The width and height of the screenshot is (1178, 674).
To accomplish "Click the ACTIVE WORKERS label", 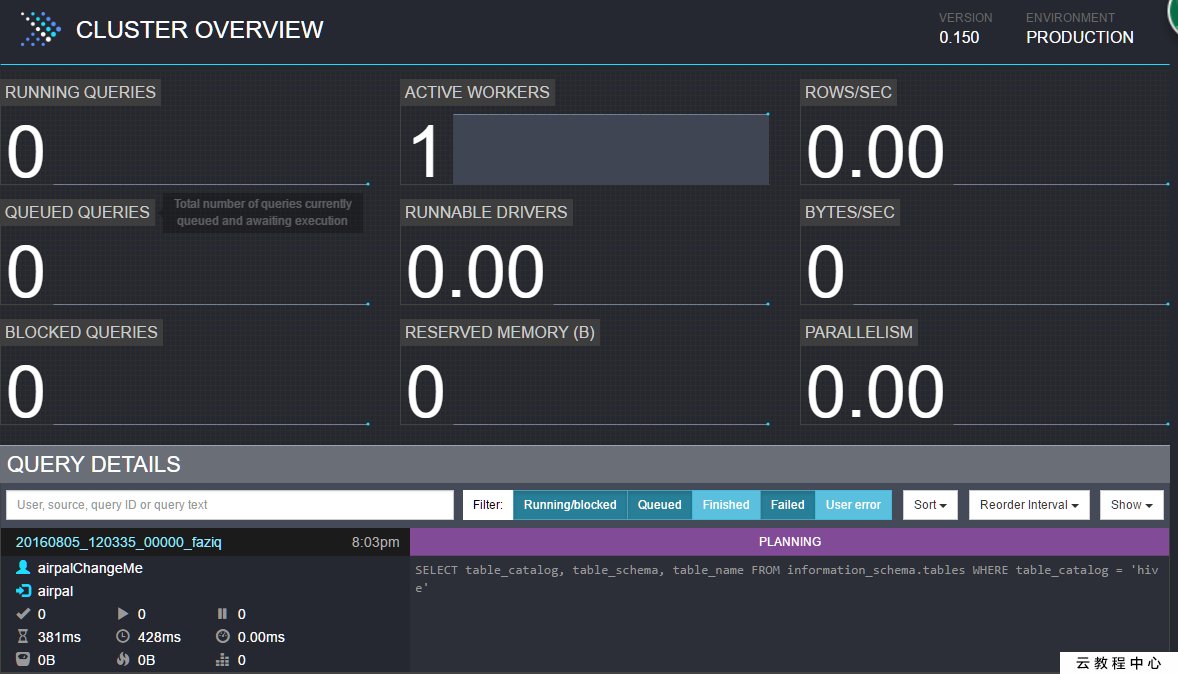I will [x=477, y=92].
